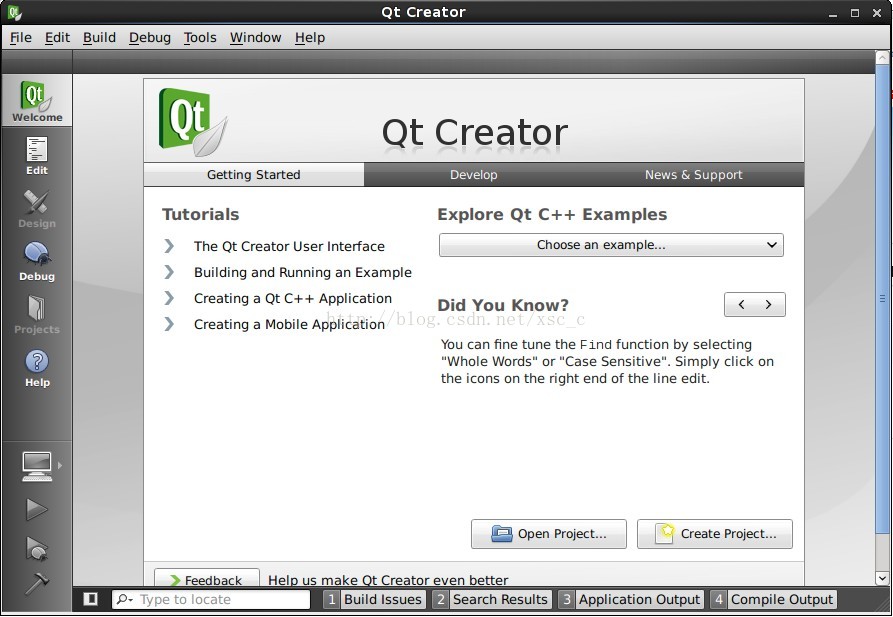Click the Qt Creator window icon
Viewport: 893px width, 617px height.
pos(14,12)
